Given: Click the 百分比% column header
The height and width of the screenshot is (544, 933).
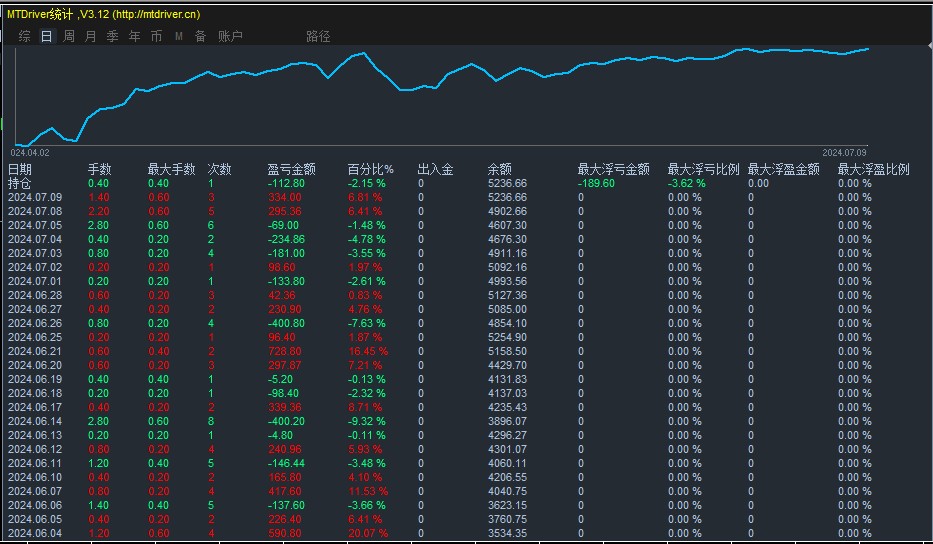Looking at the screenshot, I should pyautogui.click(x=370, y=169).
